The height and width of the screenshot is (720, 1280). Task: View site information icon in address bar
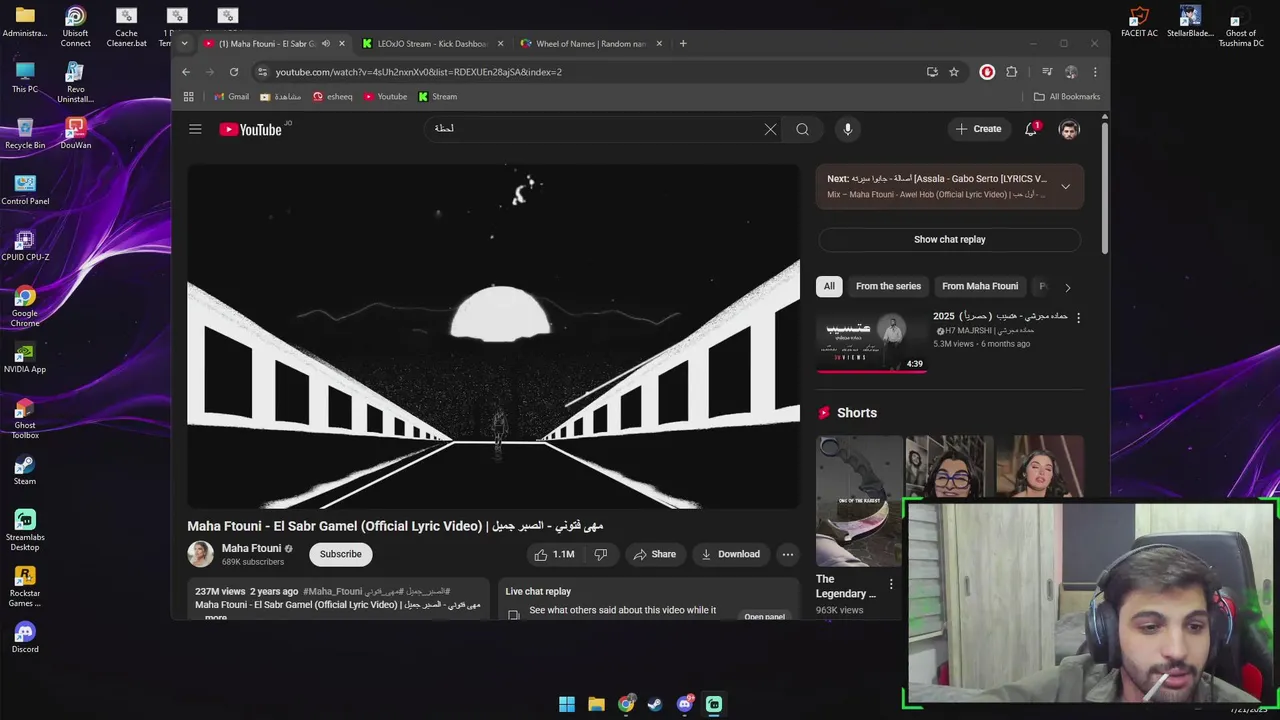coord(262,72)
